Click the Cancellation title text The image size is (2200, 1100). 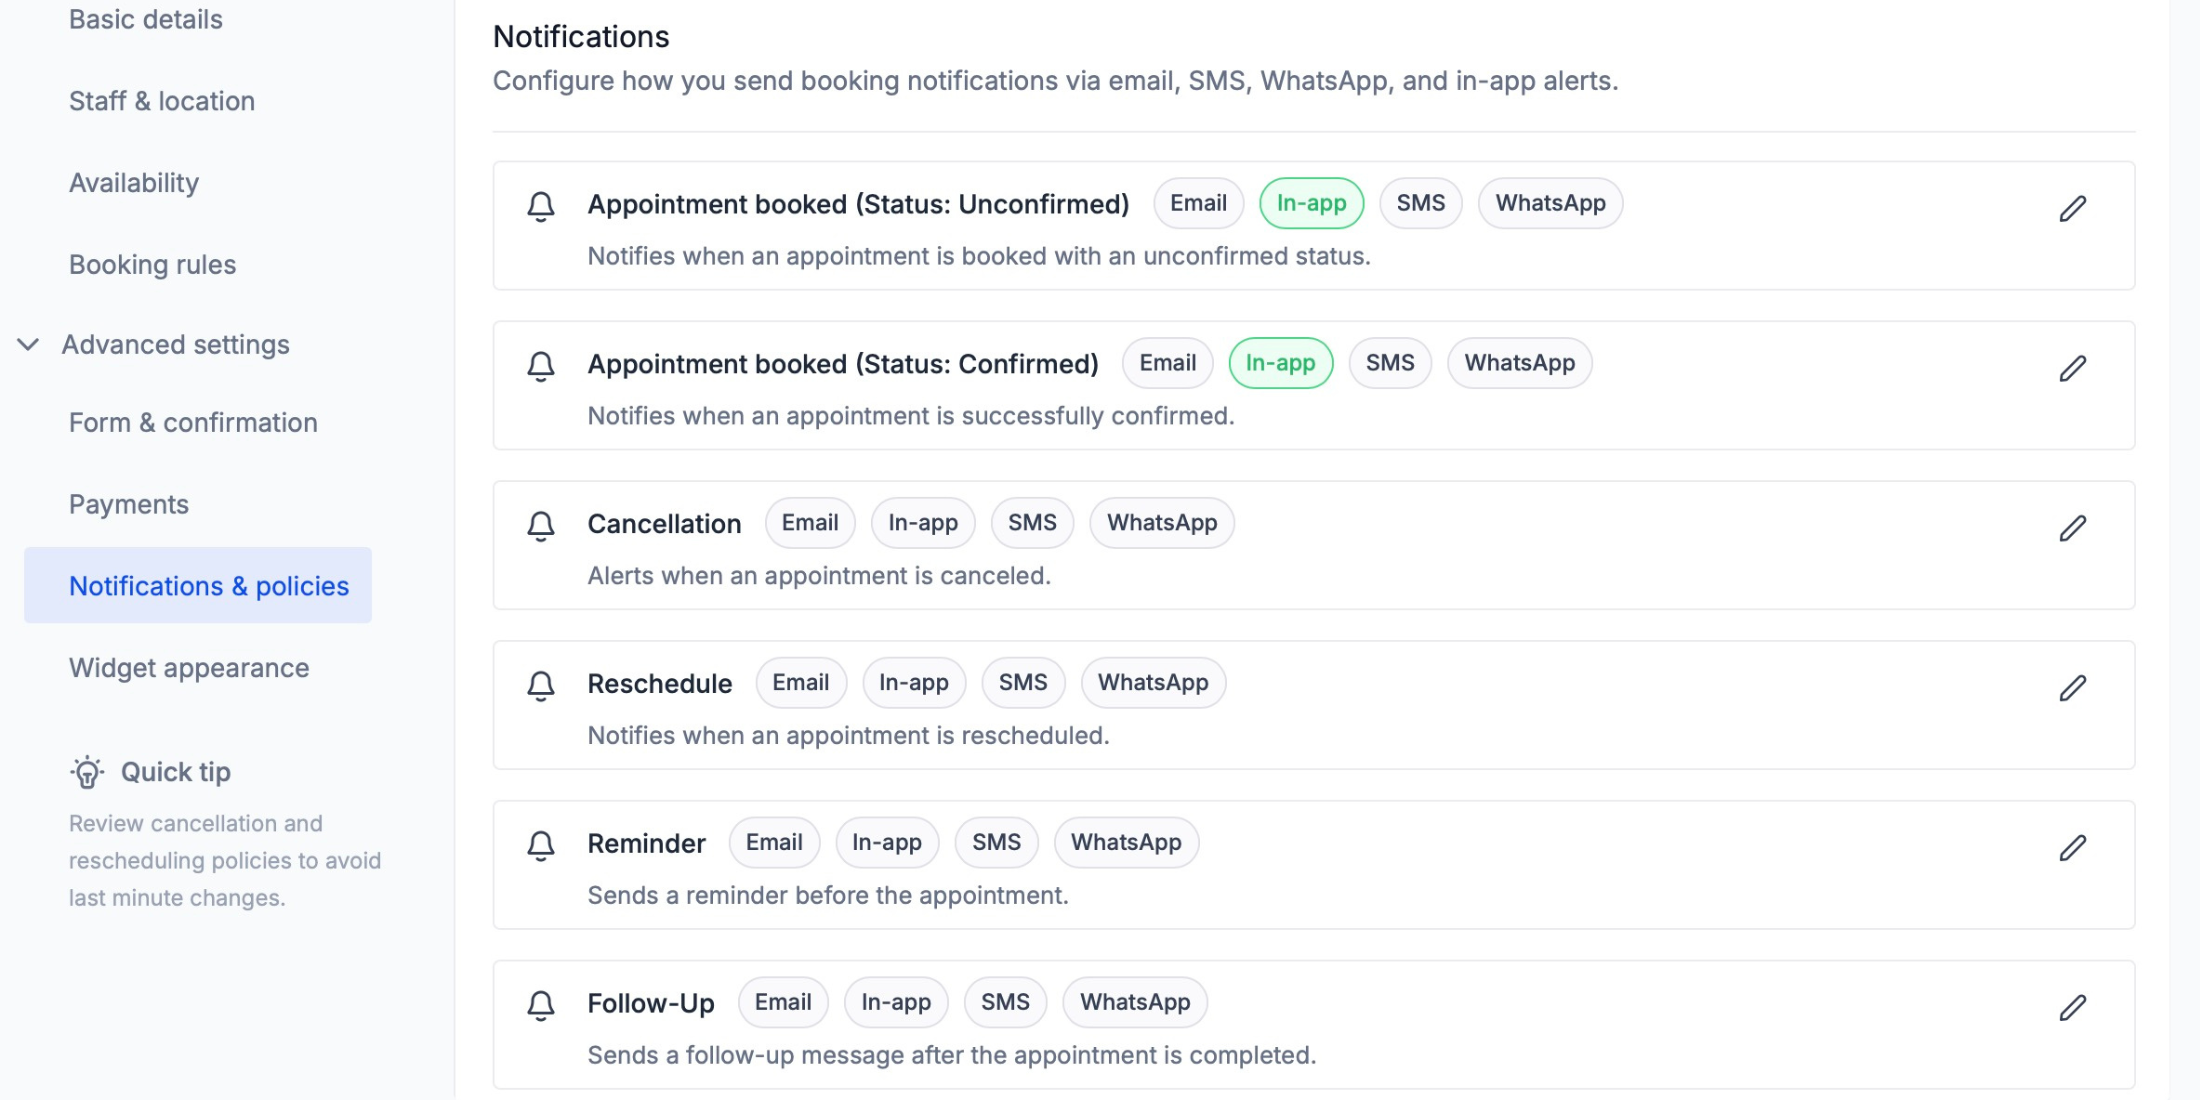tap(664, 524)
